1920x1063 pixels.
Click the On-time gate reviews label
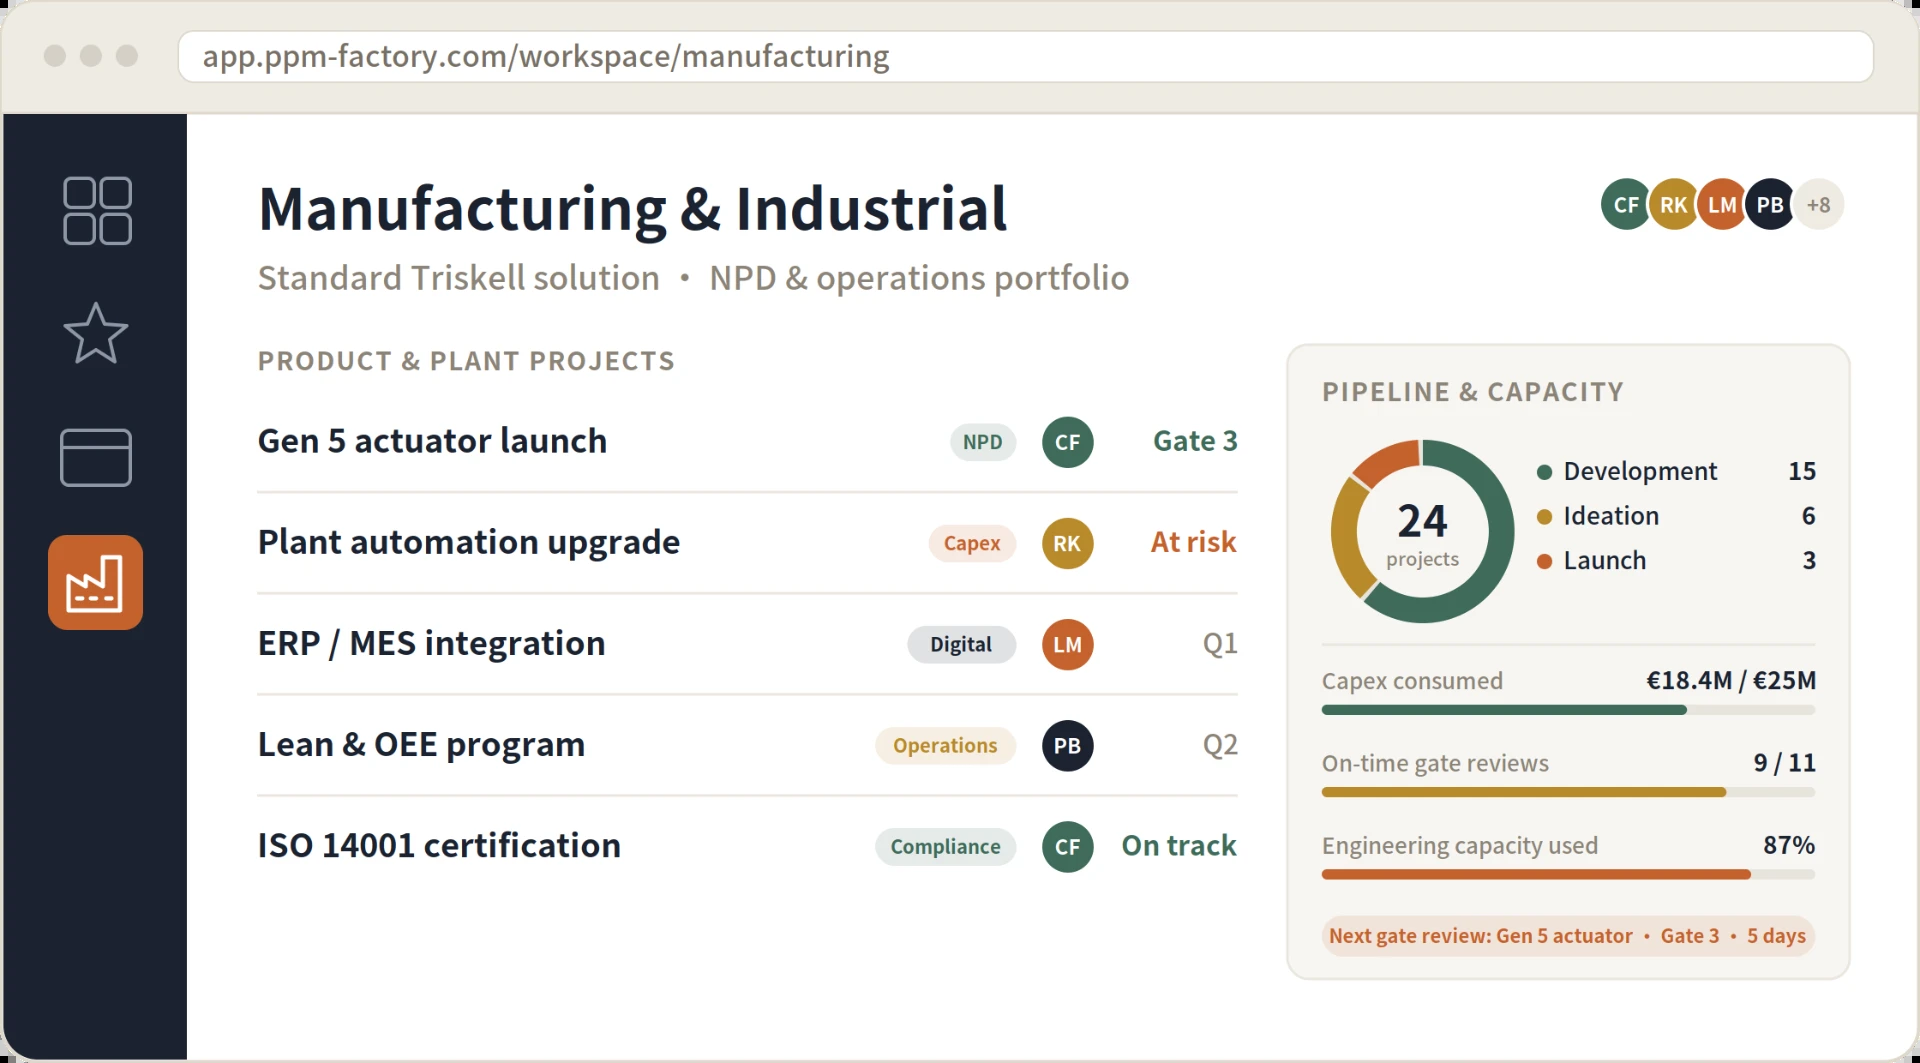coord(1435,764)
